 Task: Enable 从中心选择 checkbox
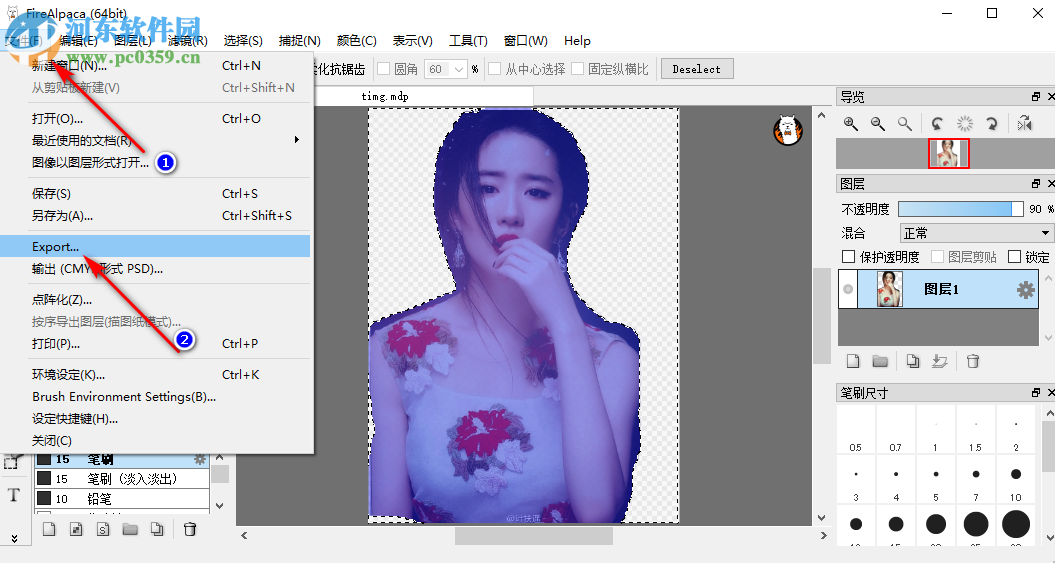tap(495, 69)
